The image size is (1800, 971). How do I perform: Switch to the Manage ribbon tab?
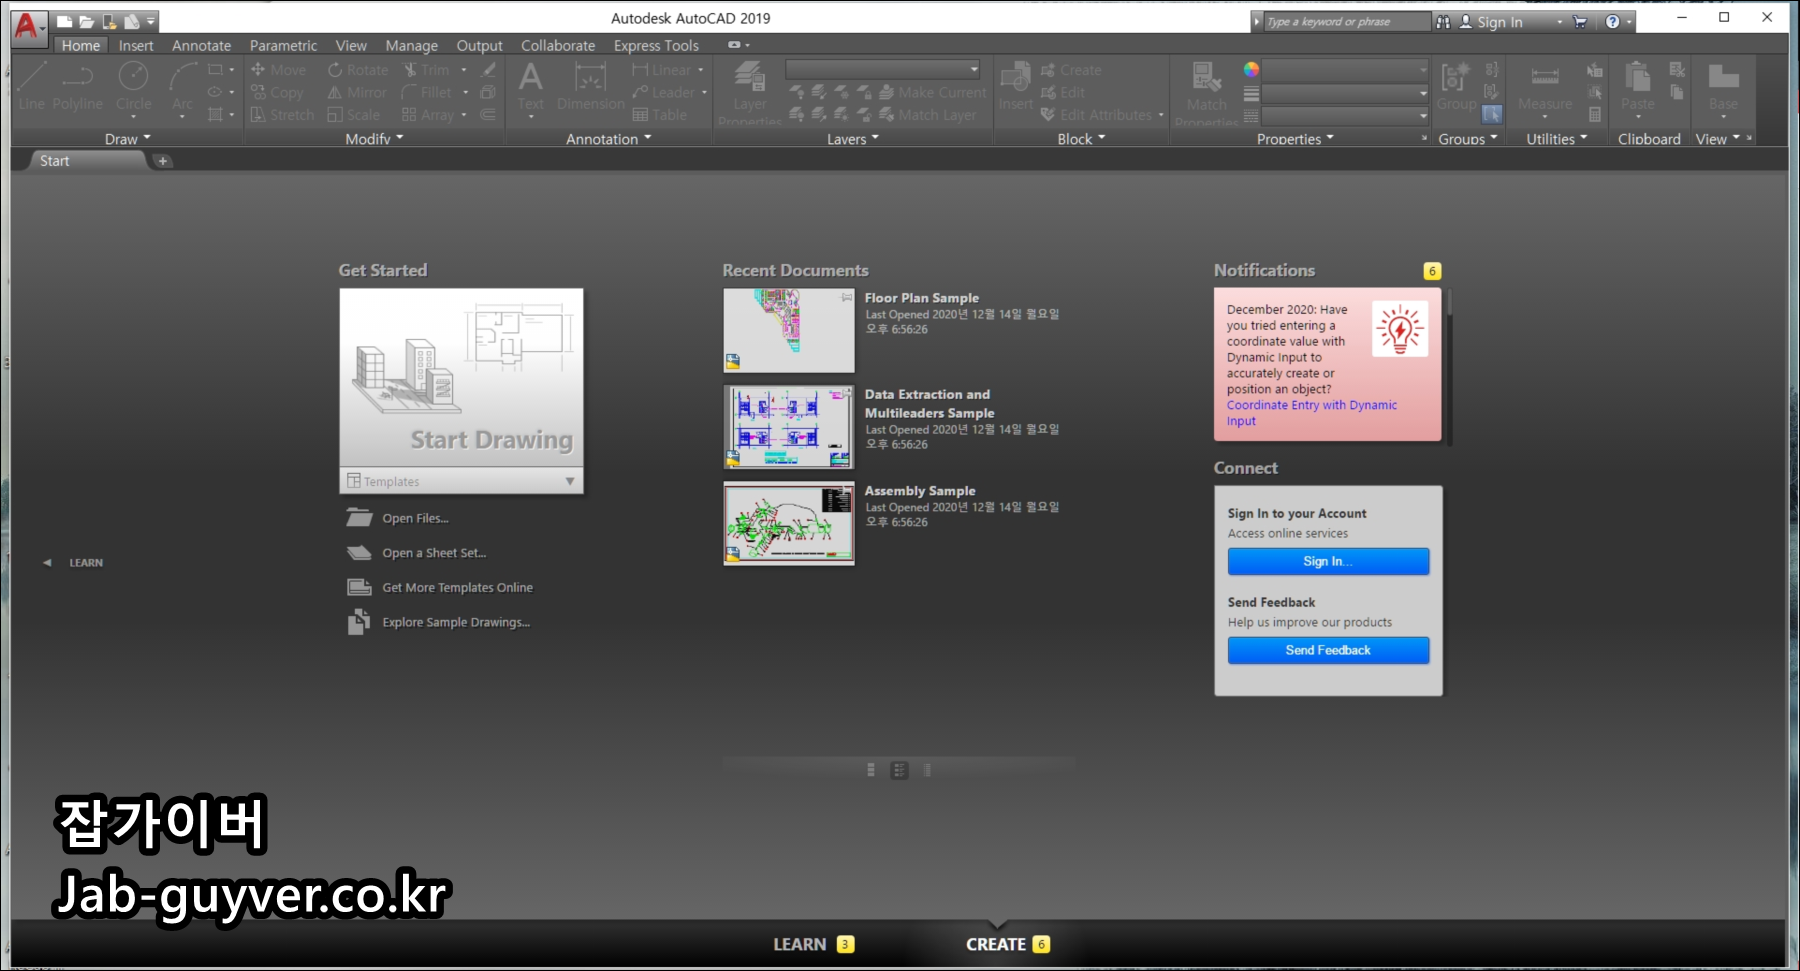click(x=411, y=45)
